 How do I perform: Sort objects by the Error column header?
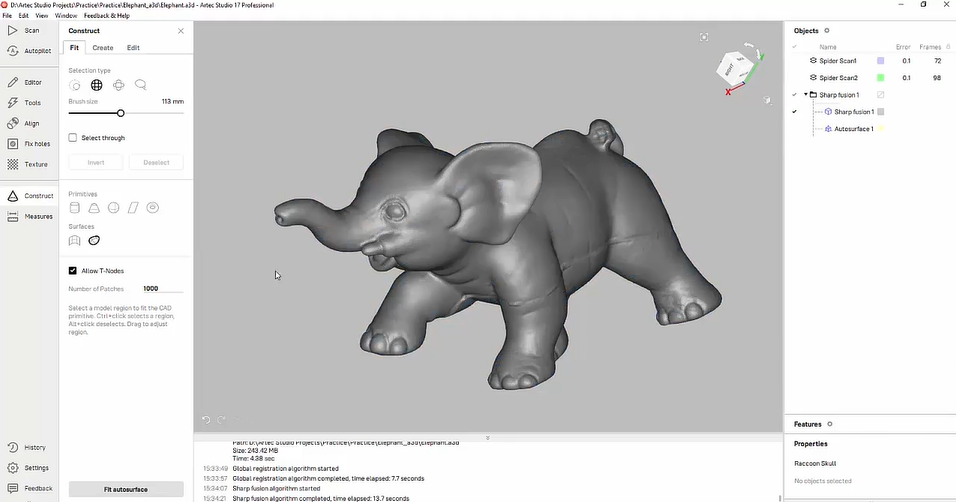(x=903, y=47)
